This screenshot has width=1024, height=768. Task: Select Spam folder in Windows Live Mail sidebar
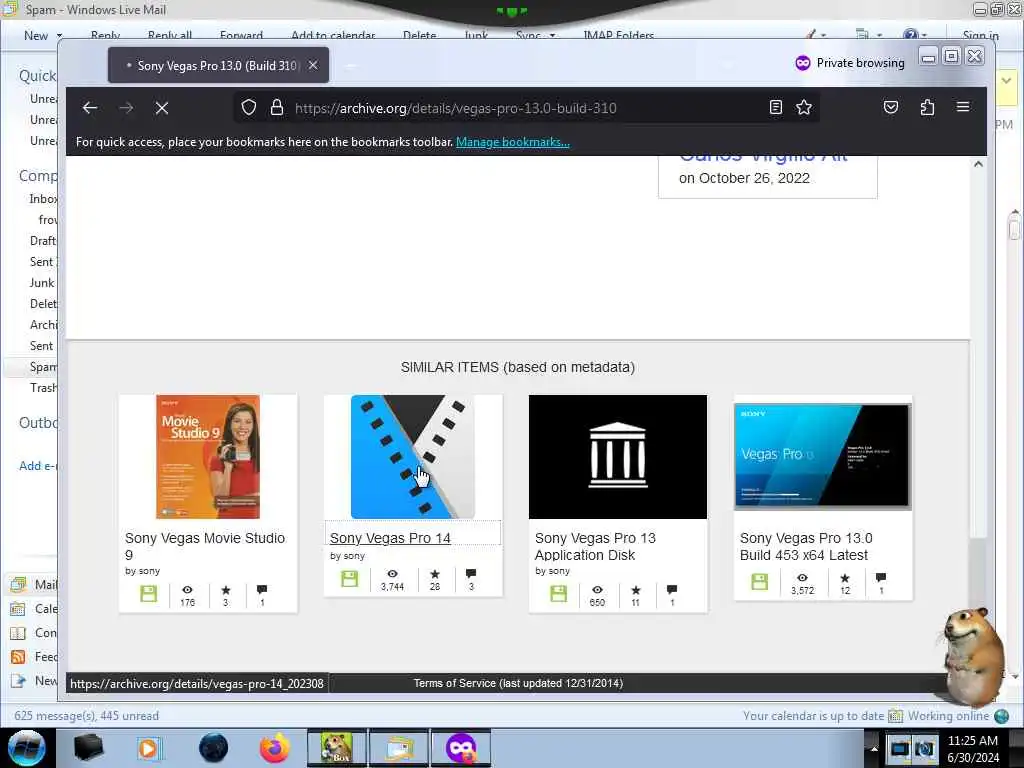click(43, 367)
